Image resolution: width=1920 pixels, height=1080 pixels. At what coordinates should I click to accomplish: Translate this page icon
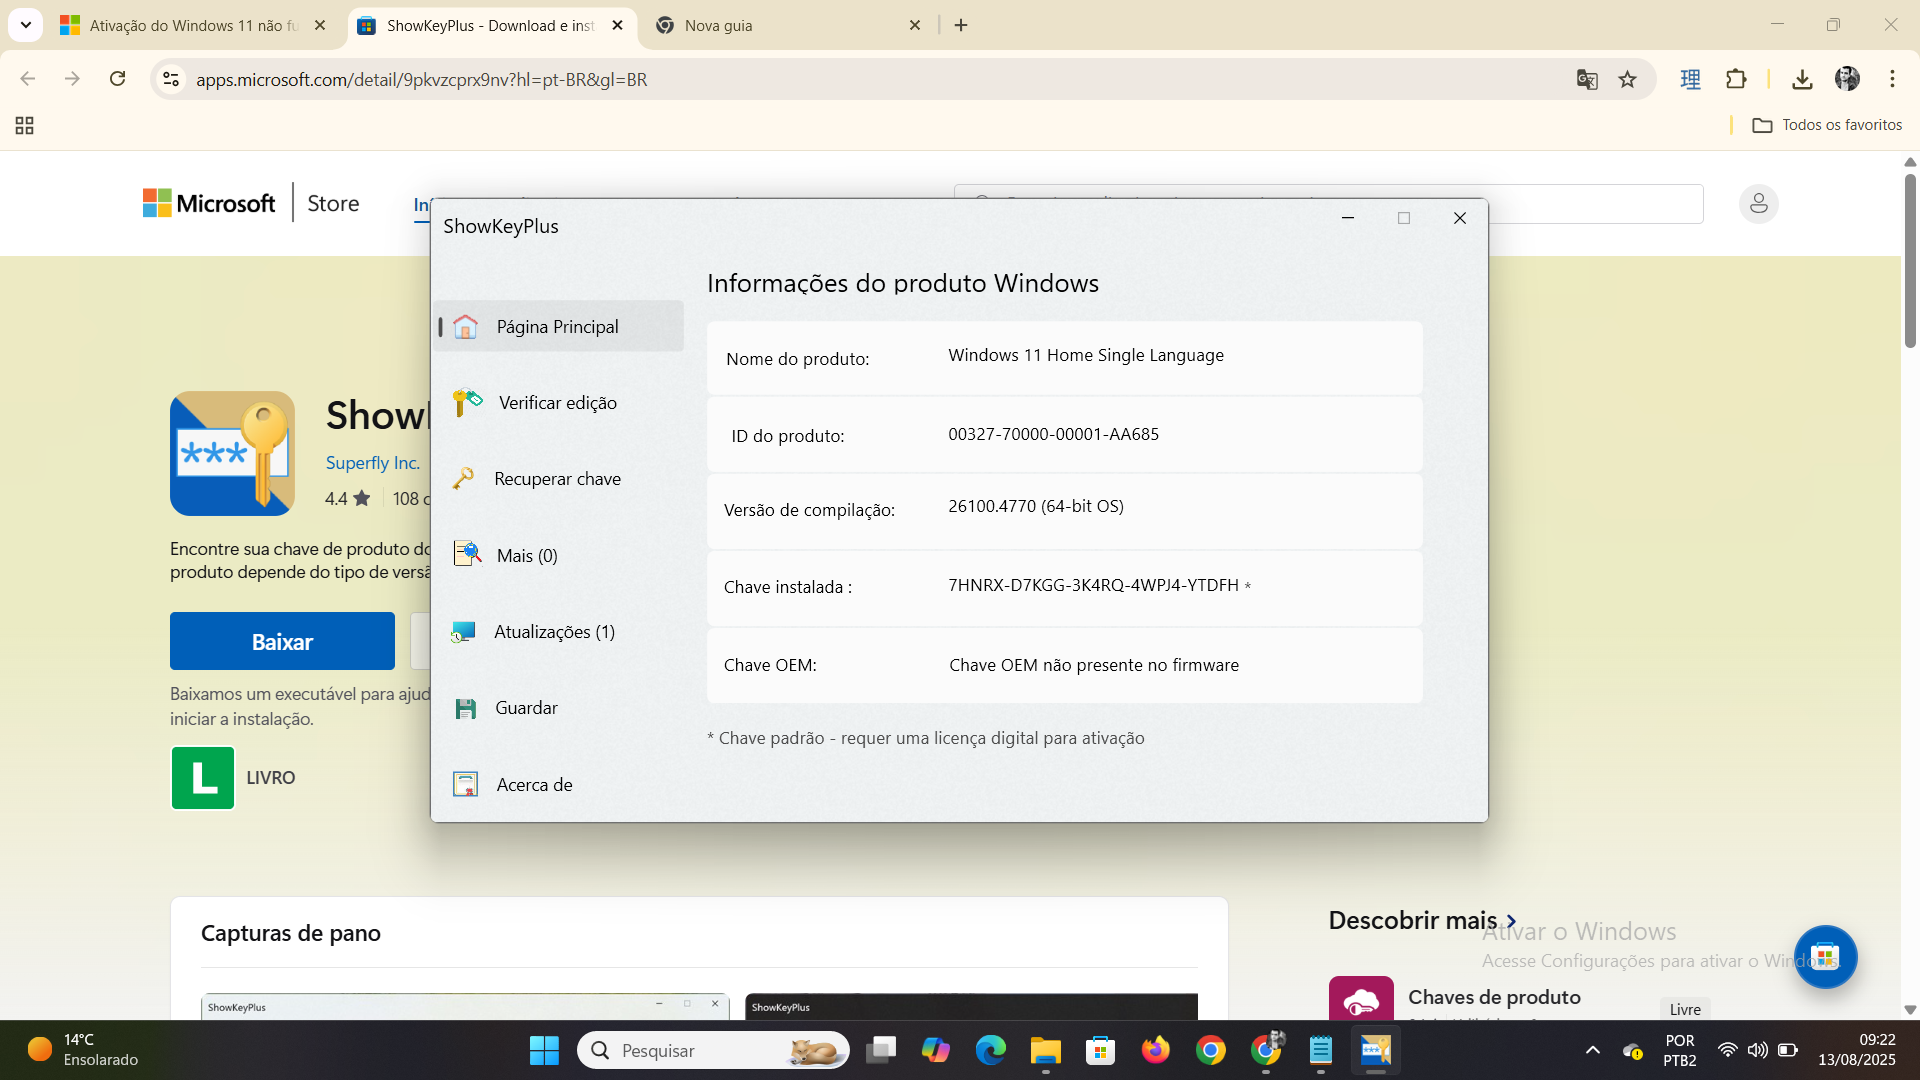pos(1587,79)
